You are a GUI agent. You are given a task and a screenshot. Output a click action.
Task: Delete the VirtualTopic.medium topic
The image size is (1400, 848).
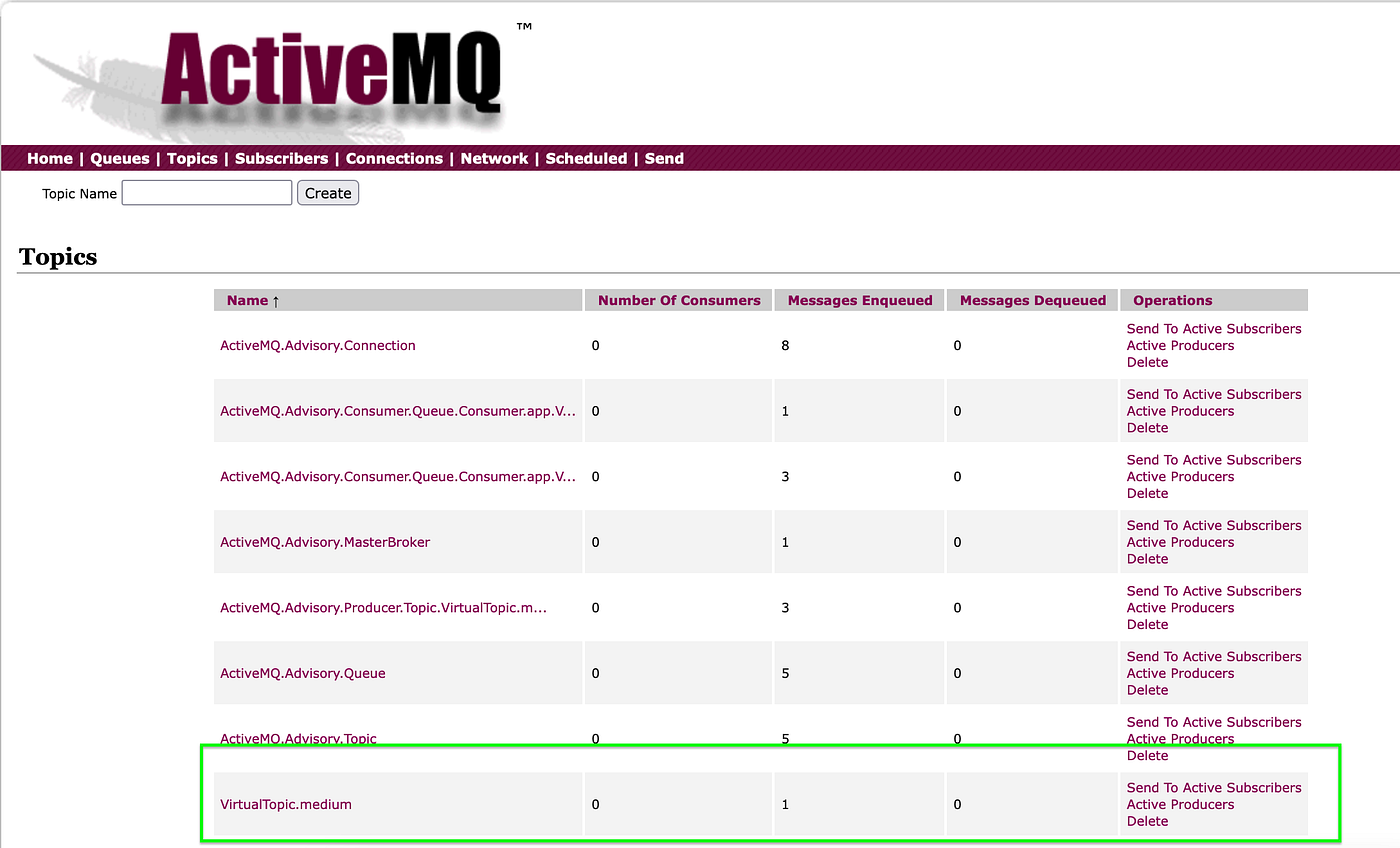click(x=1148, y=821)
